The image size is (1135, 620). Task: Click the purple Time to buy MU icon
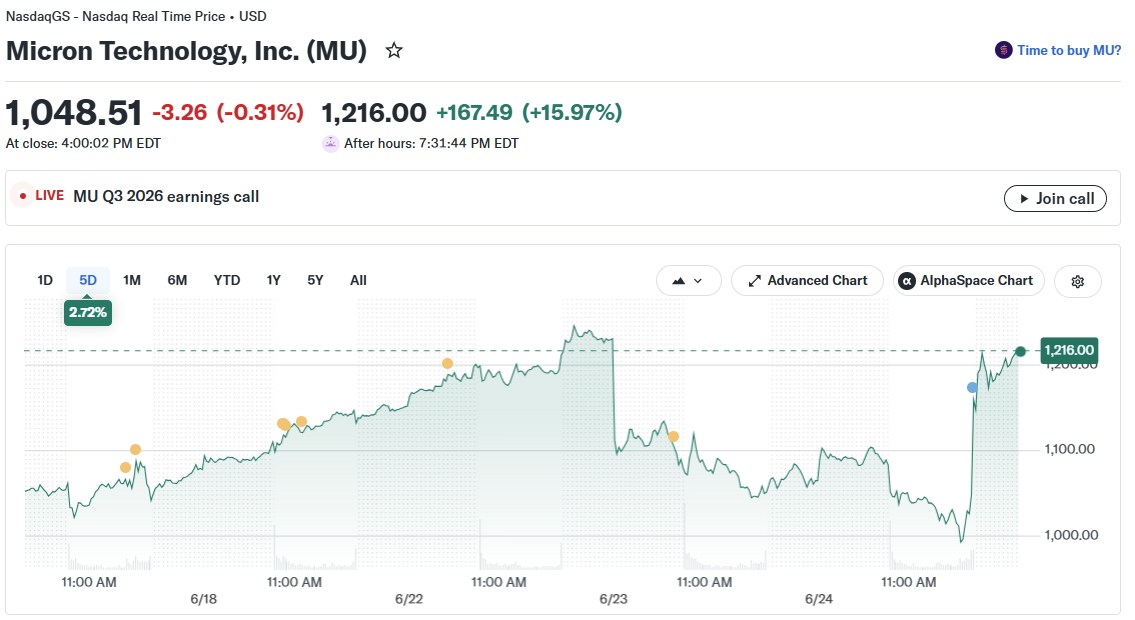pos(1003,50)
